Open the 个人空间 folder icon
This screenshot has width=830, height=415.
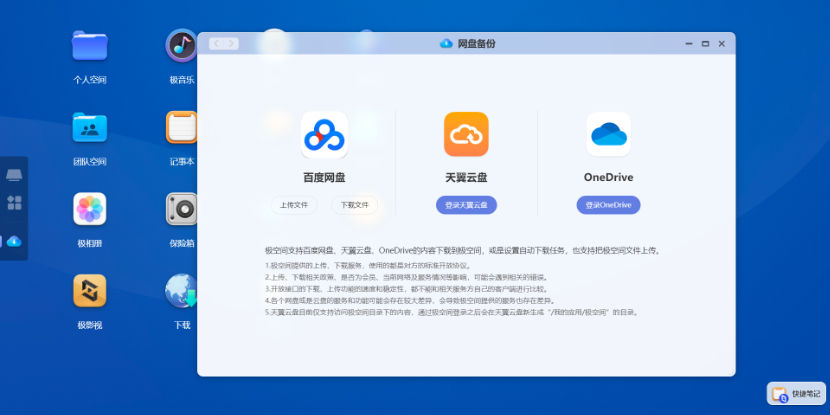tap(89, 46)
